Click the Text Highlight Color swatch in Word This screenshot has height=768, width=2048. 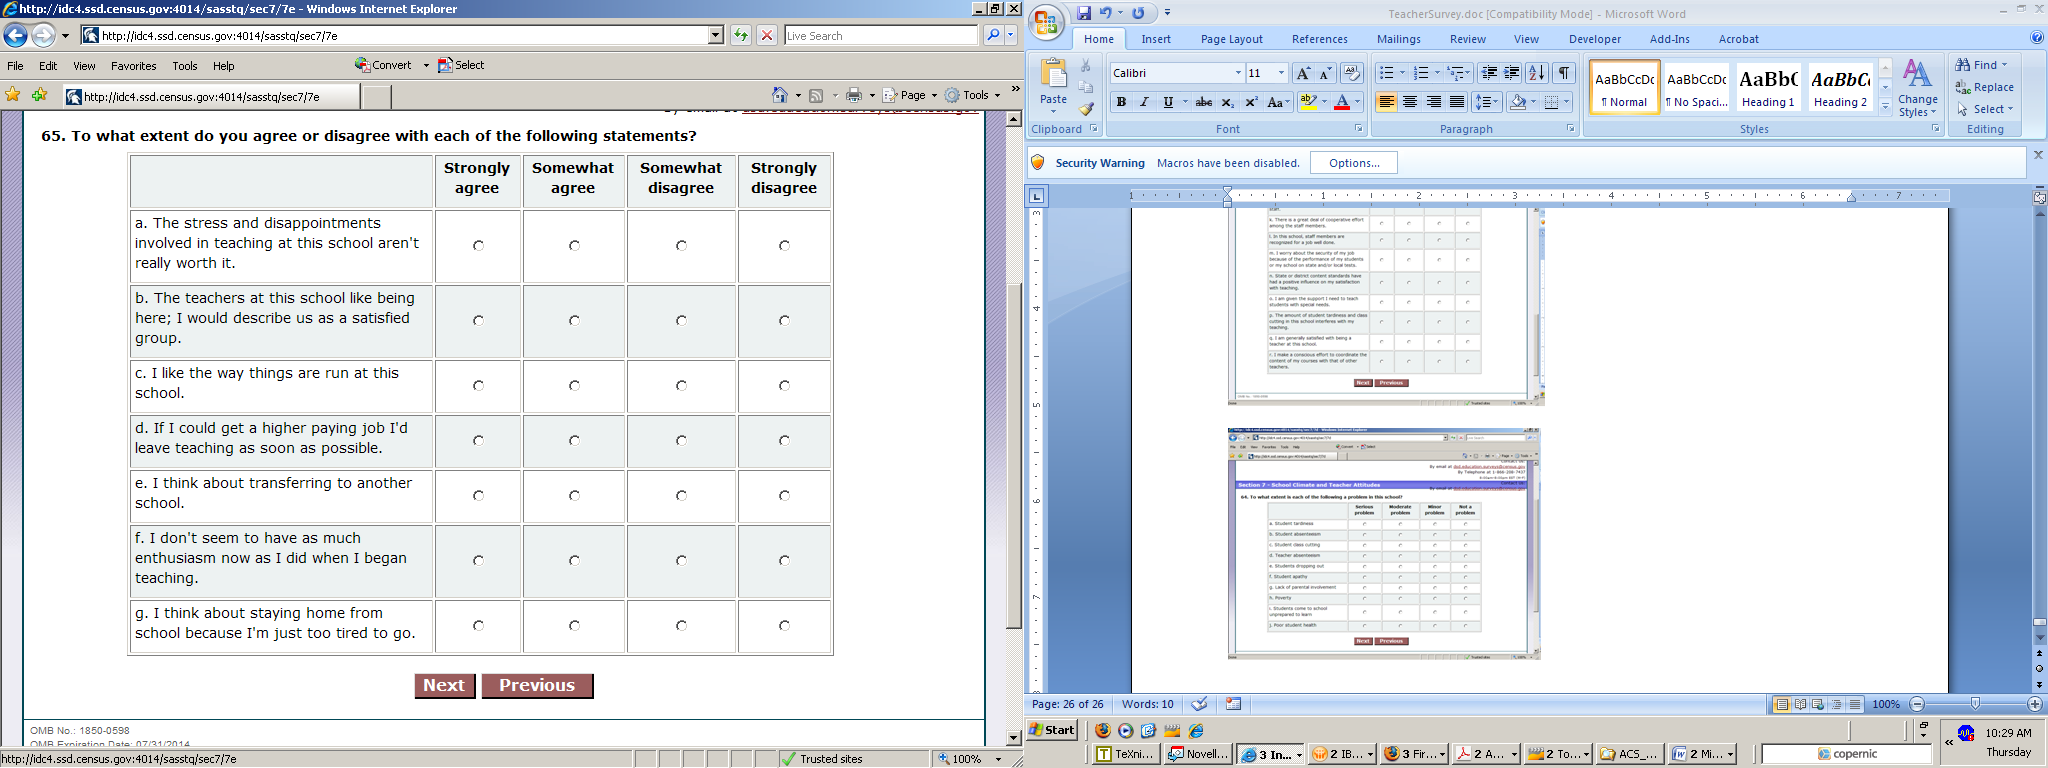pyautogui.click(x=1307, y=102)
